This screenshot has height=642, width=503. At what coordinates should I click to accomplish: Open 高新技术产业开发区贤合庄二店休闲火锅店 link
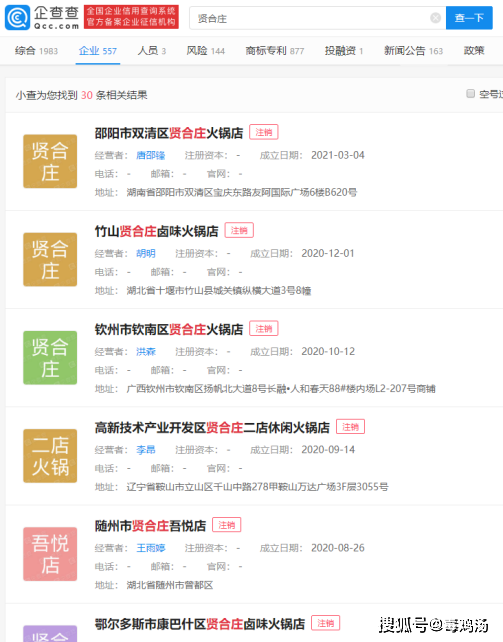click(212, 428)
